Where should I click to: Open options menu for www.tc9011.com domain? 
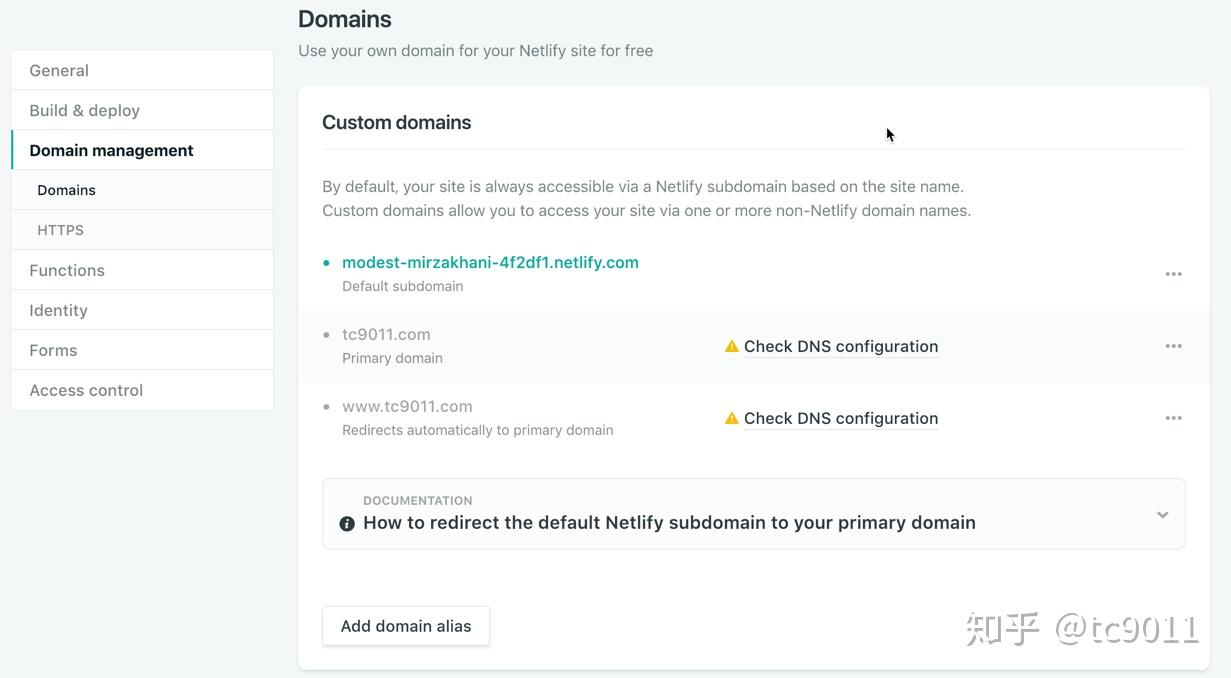1174,417
